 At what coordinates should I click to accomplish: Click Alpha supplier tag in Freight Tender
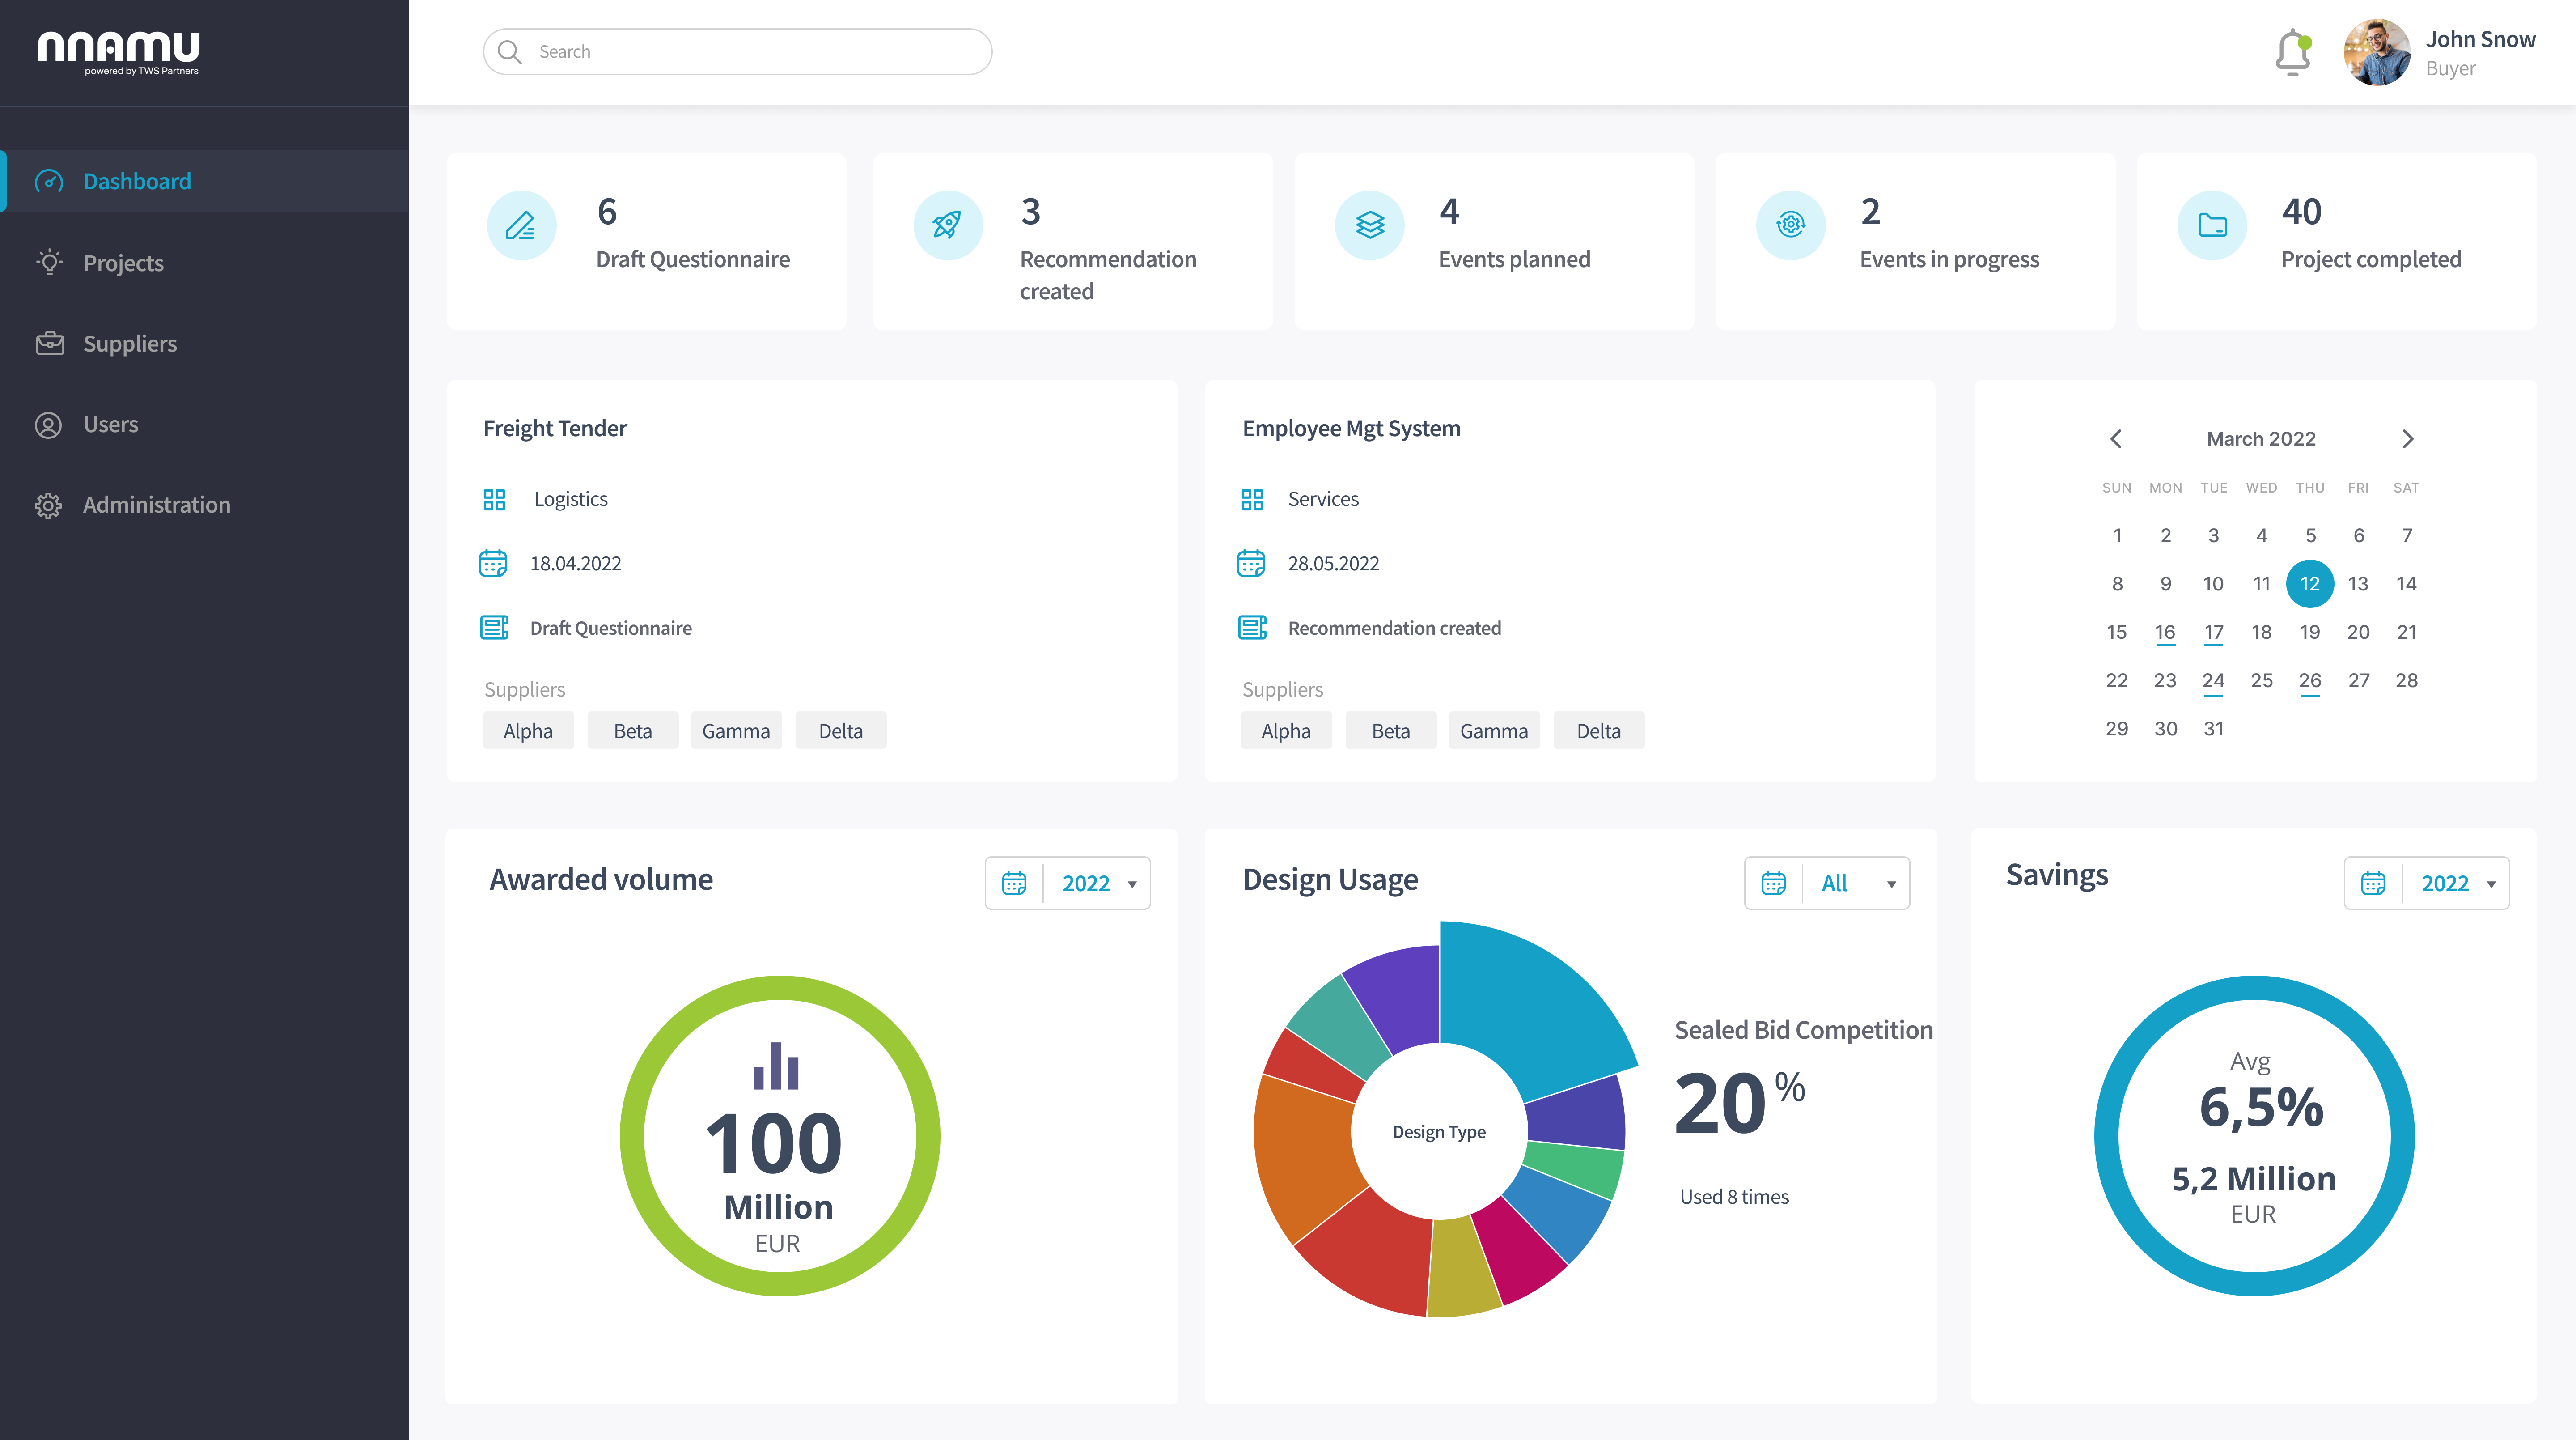528,731
